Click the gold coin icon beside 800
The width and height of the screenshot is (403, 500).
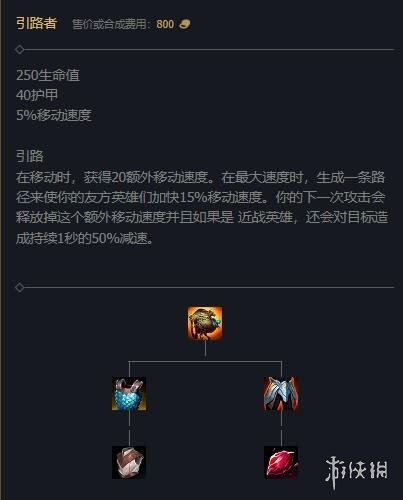pyautogui.click(x=185, y=24)
